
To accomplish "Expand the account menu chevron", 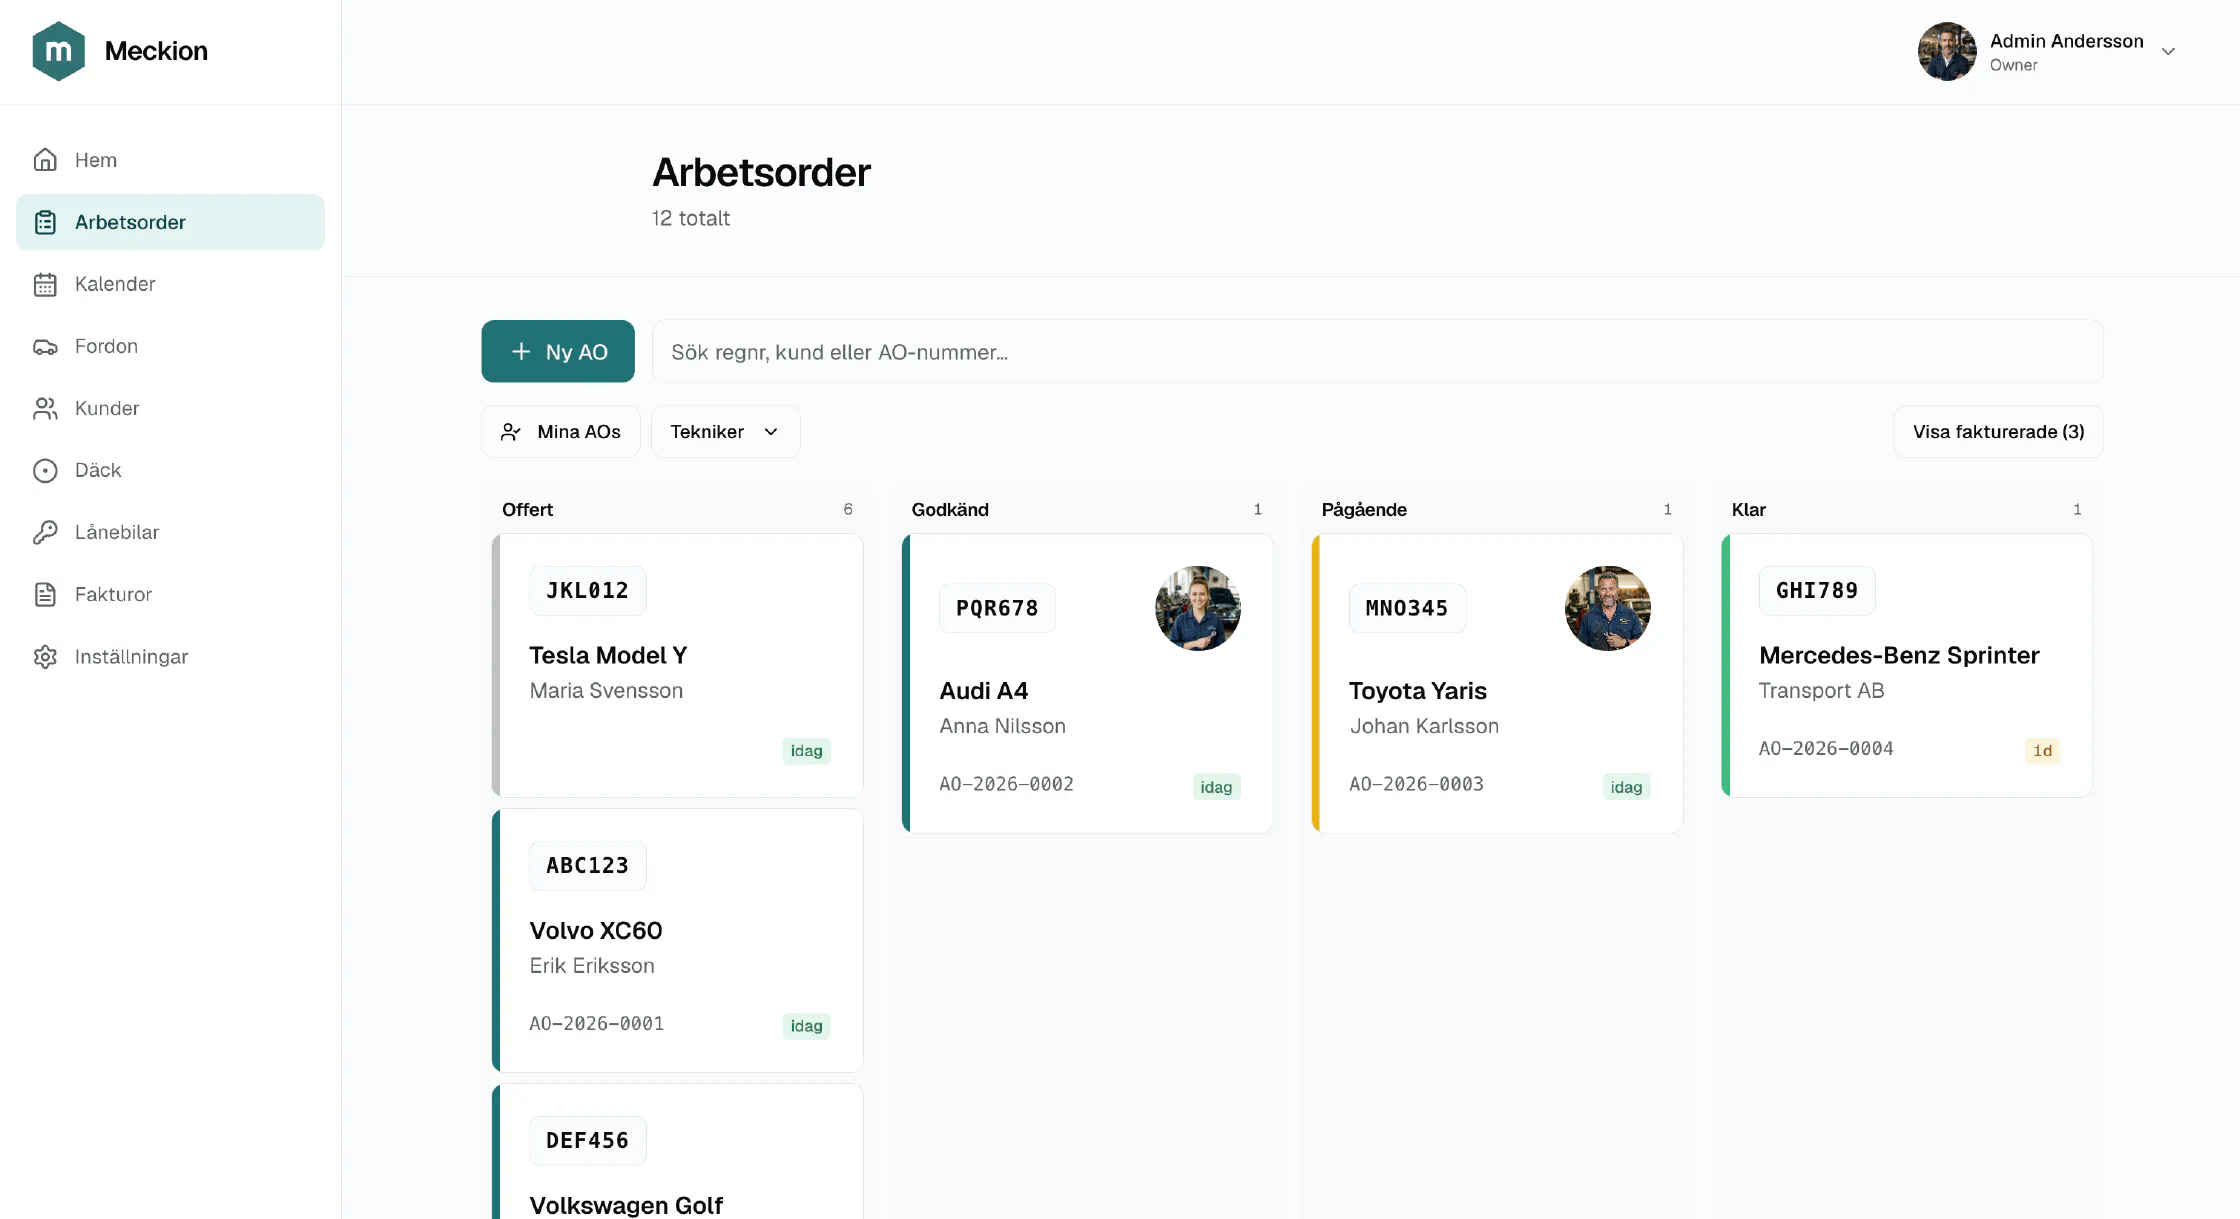I will (x=2168, y=51).
